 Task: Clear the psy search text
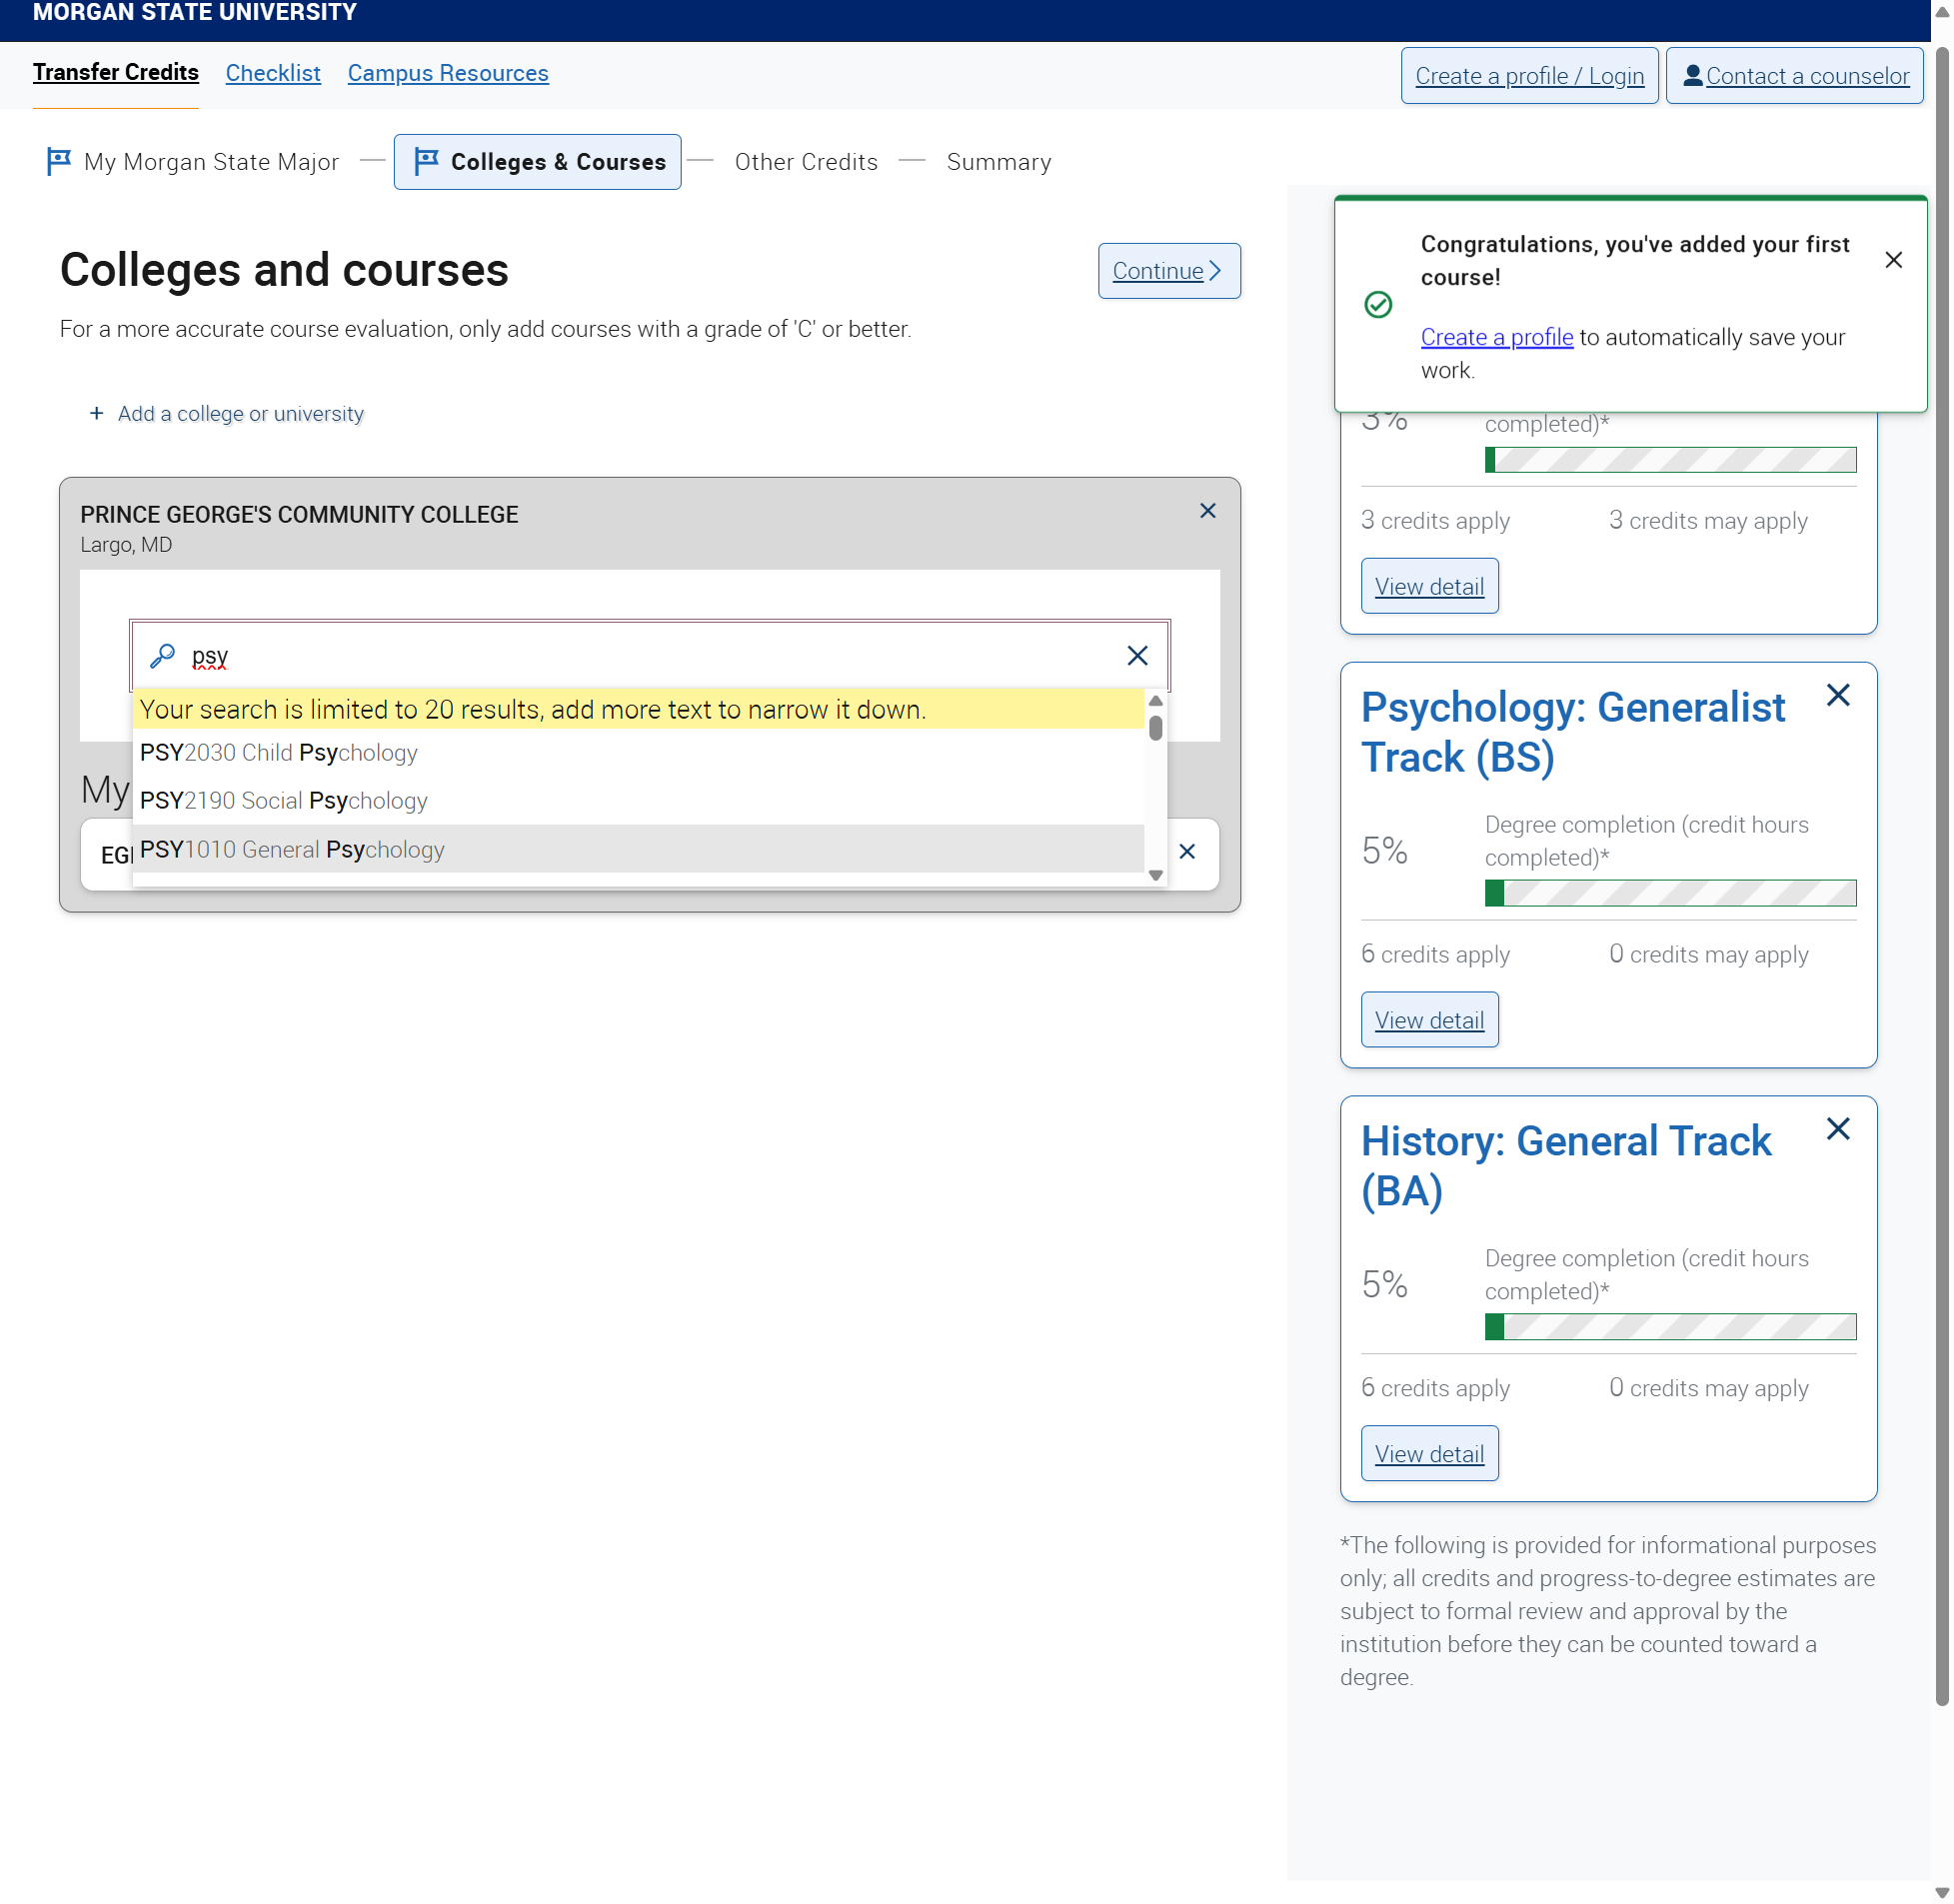[x=1137, y=656]
